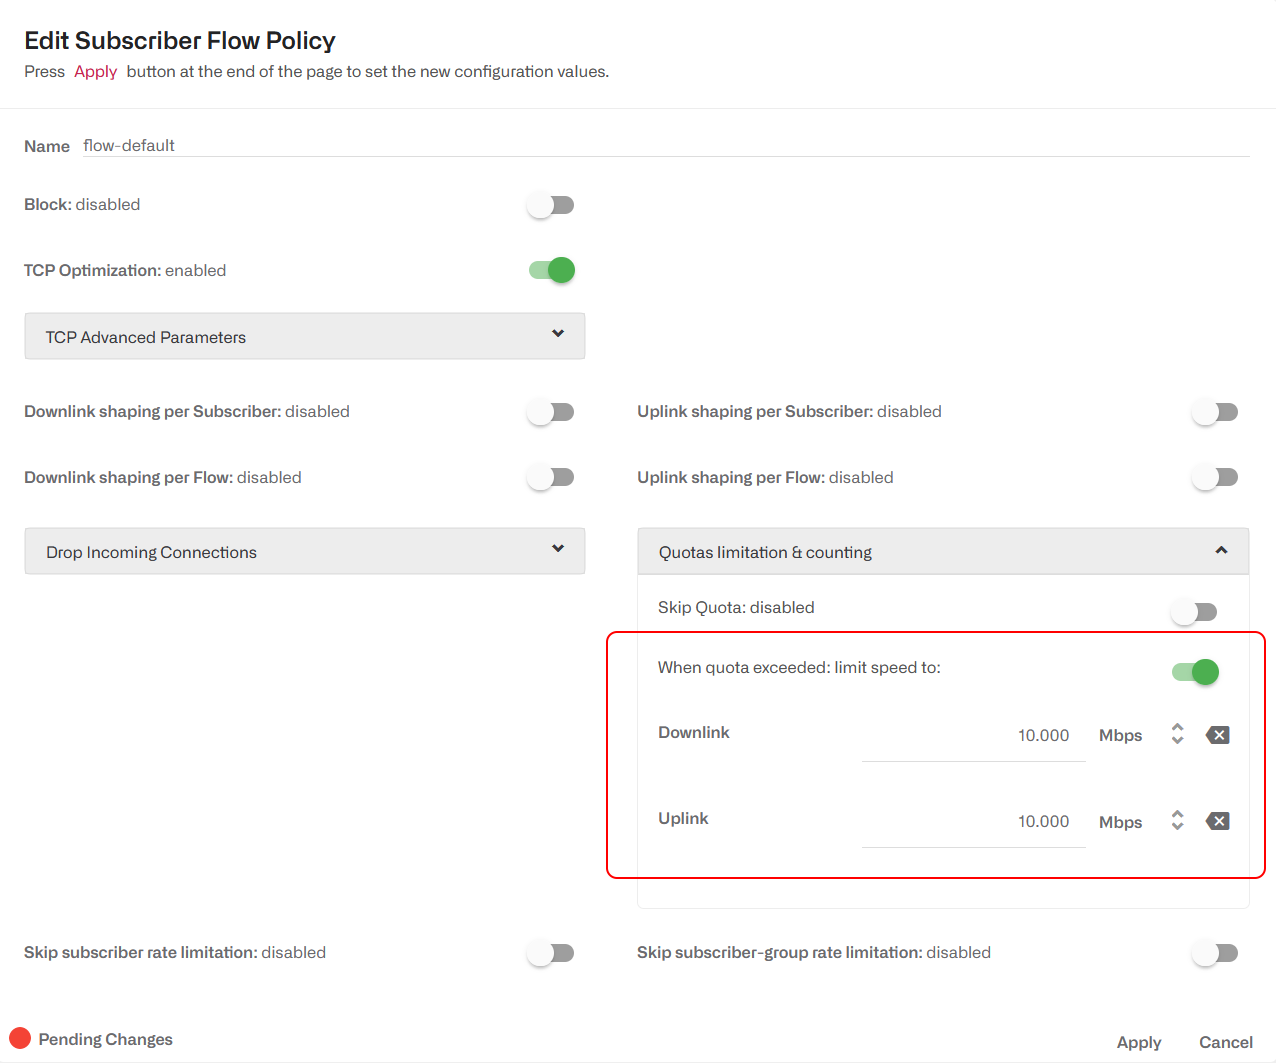The width and height of the screenshot is (1276, 1063).
Task: Edit the Downlink 10.000 value field
Action: tap(973, 736)
